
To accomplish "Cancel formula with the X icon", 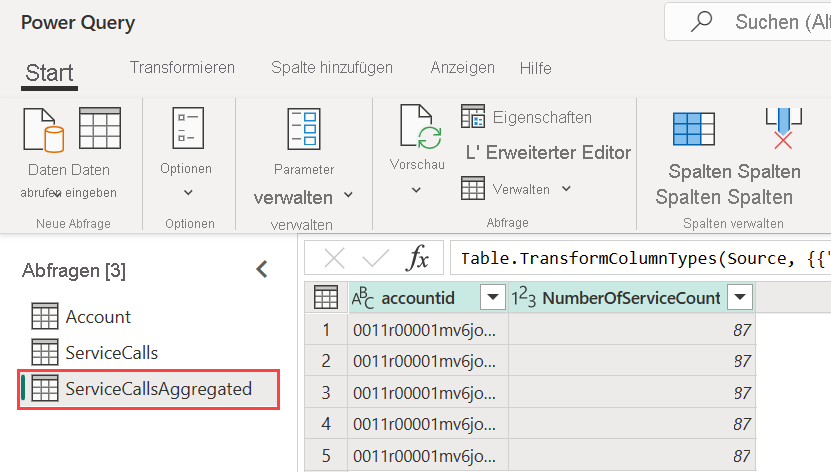I will click(334, 259).
